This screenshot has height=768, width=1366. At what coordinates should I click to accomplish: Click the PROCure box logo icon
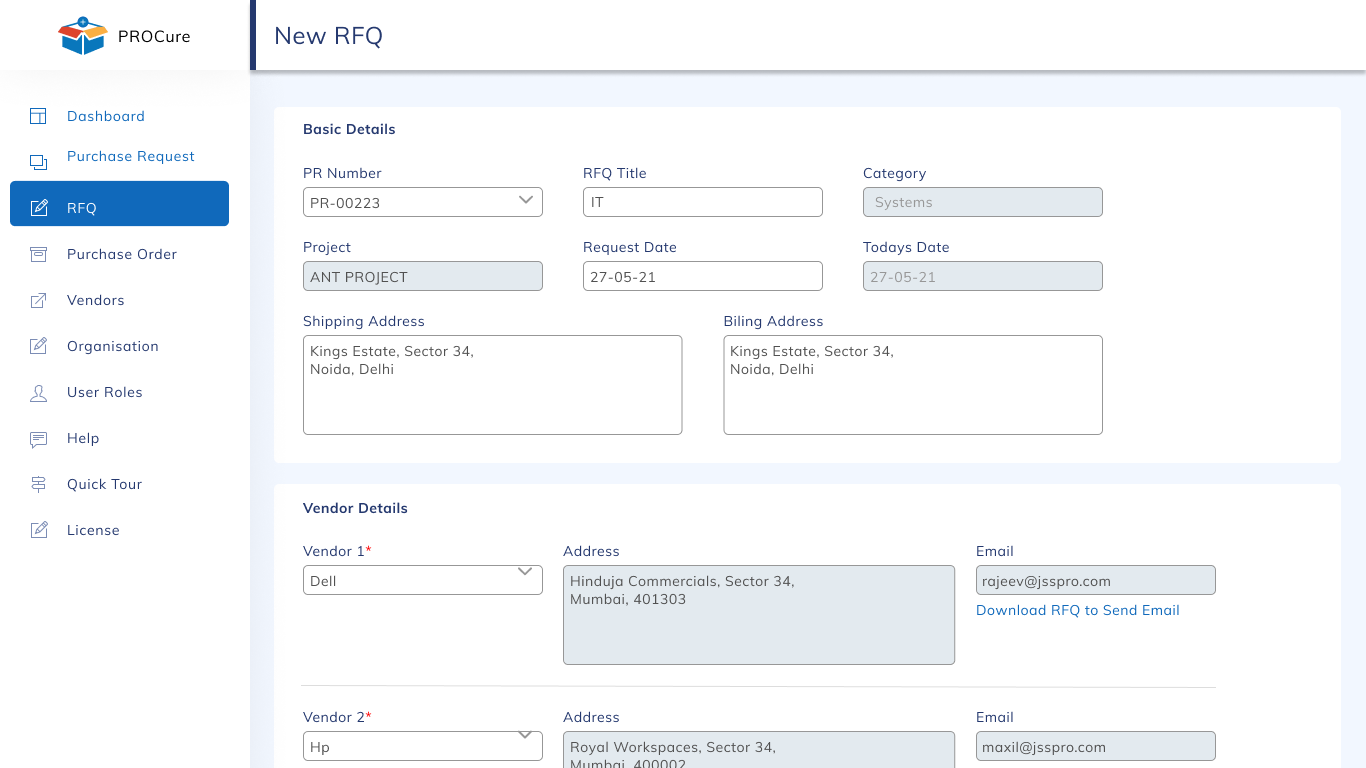pyautogui.click(x=82, y=36)
